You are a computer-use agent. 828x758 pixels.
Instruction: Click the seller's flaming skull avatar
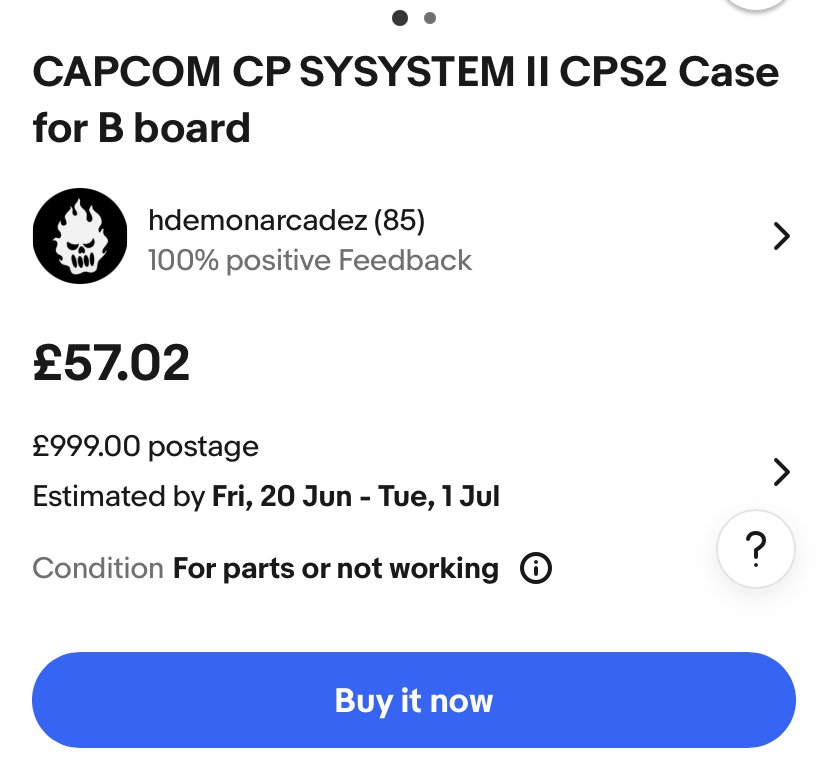point(80,236)
